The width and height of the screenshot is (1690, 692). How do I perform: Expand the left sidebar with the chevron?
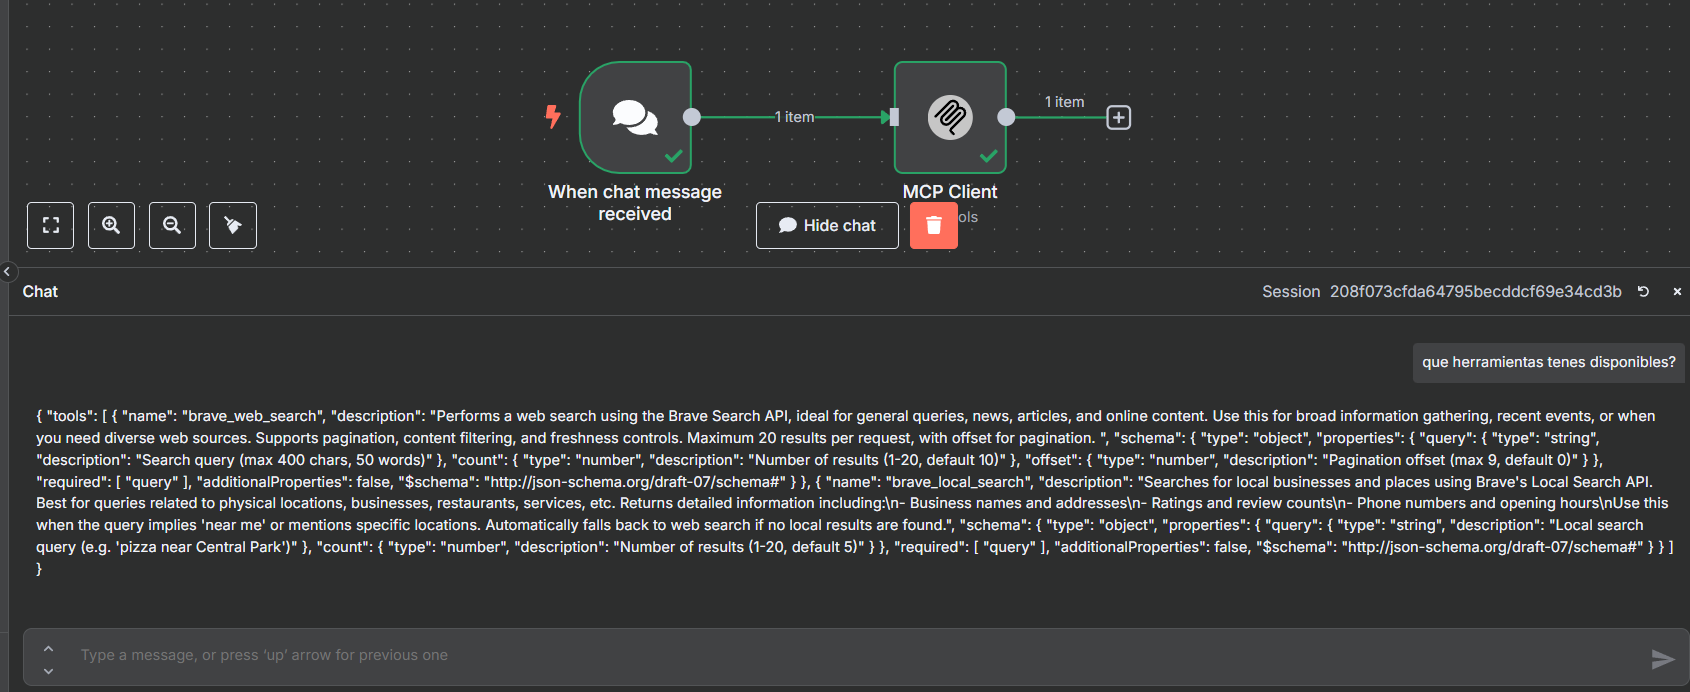coord(6,271)
